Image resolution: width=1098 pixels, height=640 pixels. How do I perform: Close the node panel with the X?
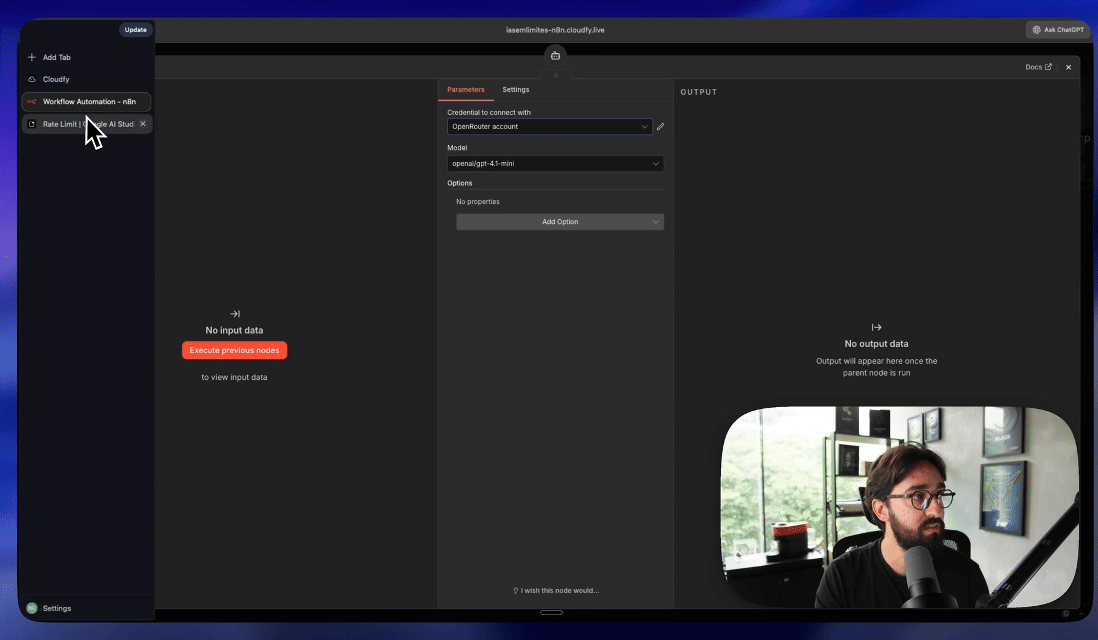pos(1069,67)
